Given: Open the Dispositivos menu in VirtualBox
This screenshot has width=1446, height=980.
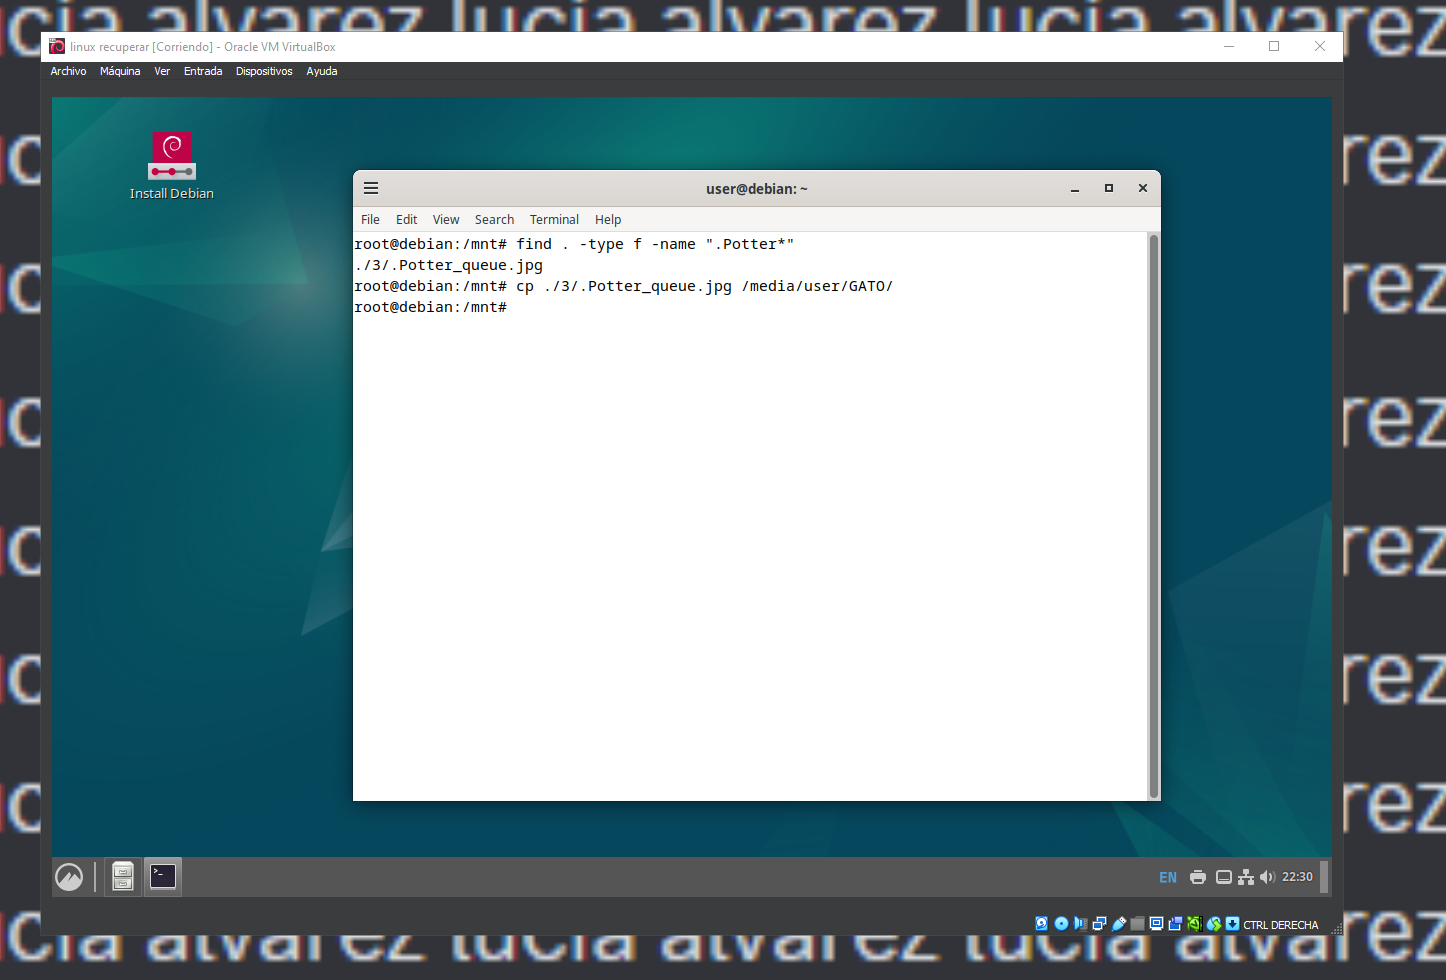Looking at the screenshot, I should [x=264, y=71].
